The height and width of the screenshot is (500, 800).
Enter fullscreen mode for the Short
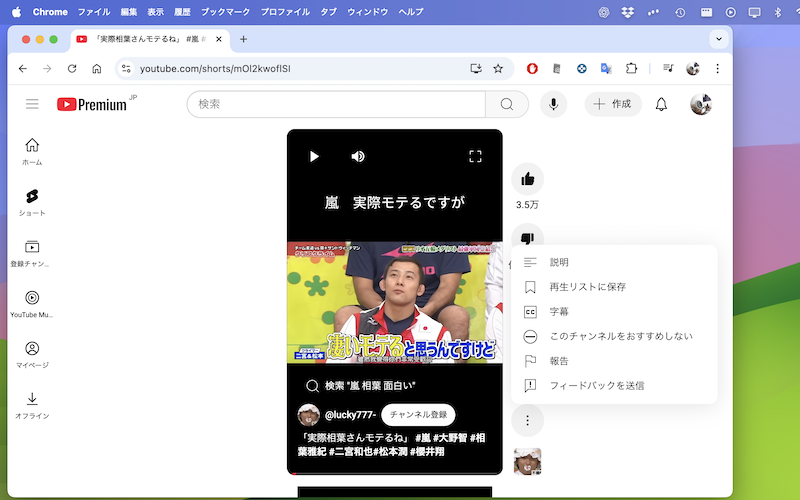tap(475, 156)
